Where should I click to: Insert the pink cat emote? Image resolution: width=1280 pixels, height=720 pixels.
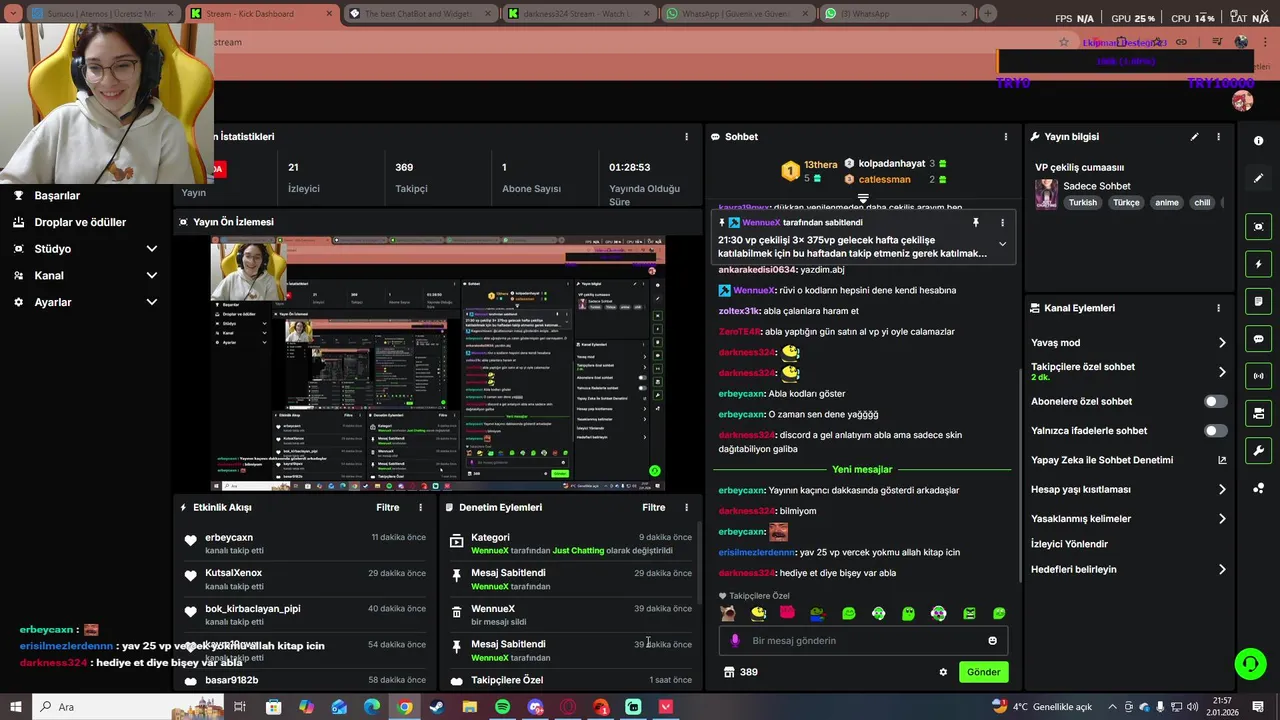pos(788,613)
